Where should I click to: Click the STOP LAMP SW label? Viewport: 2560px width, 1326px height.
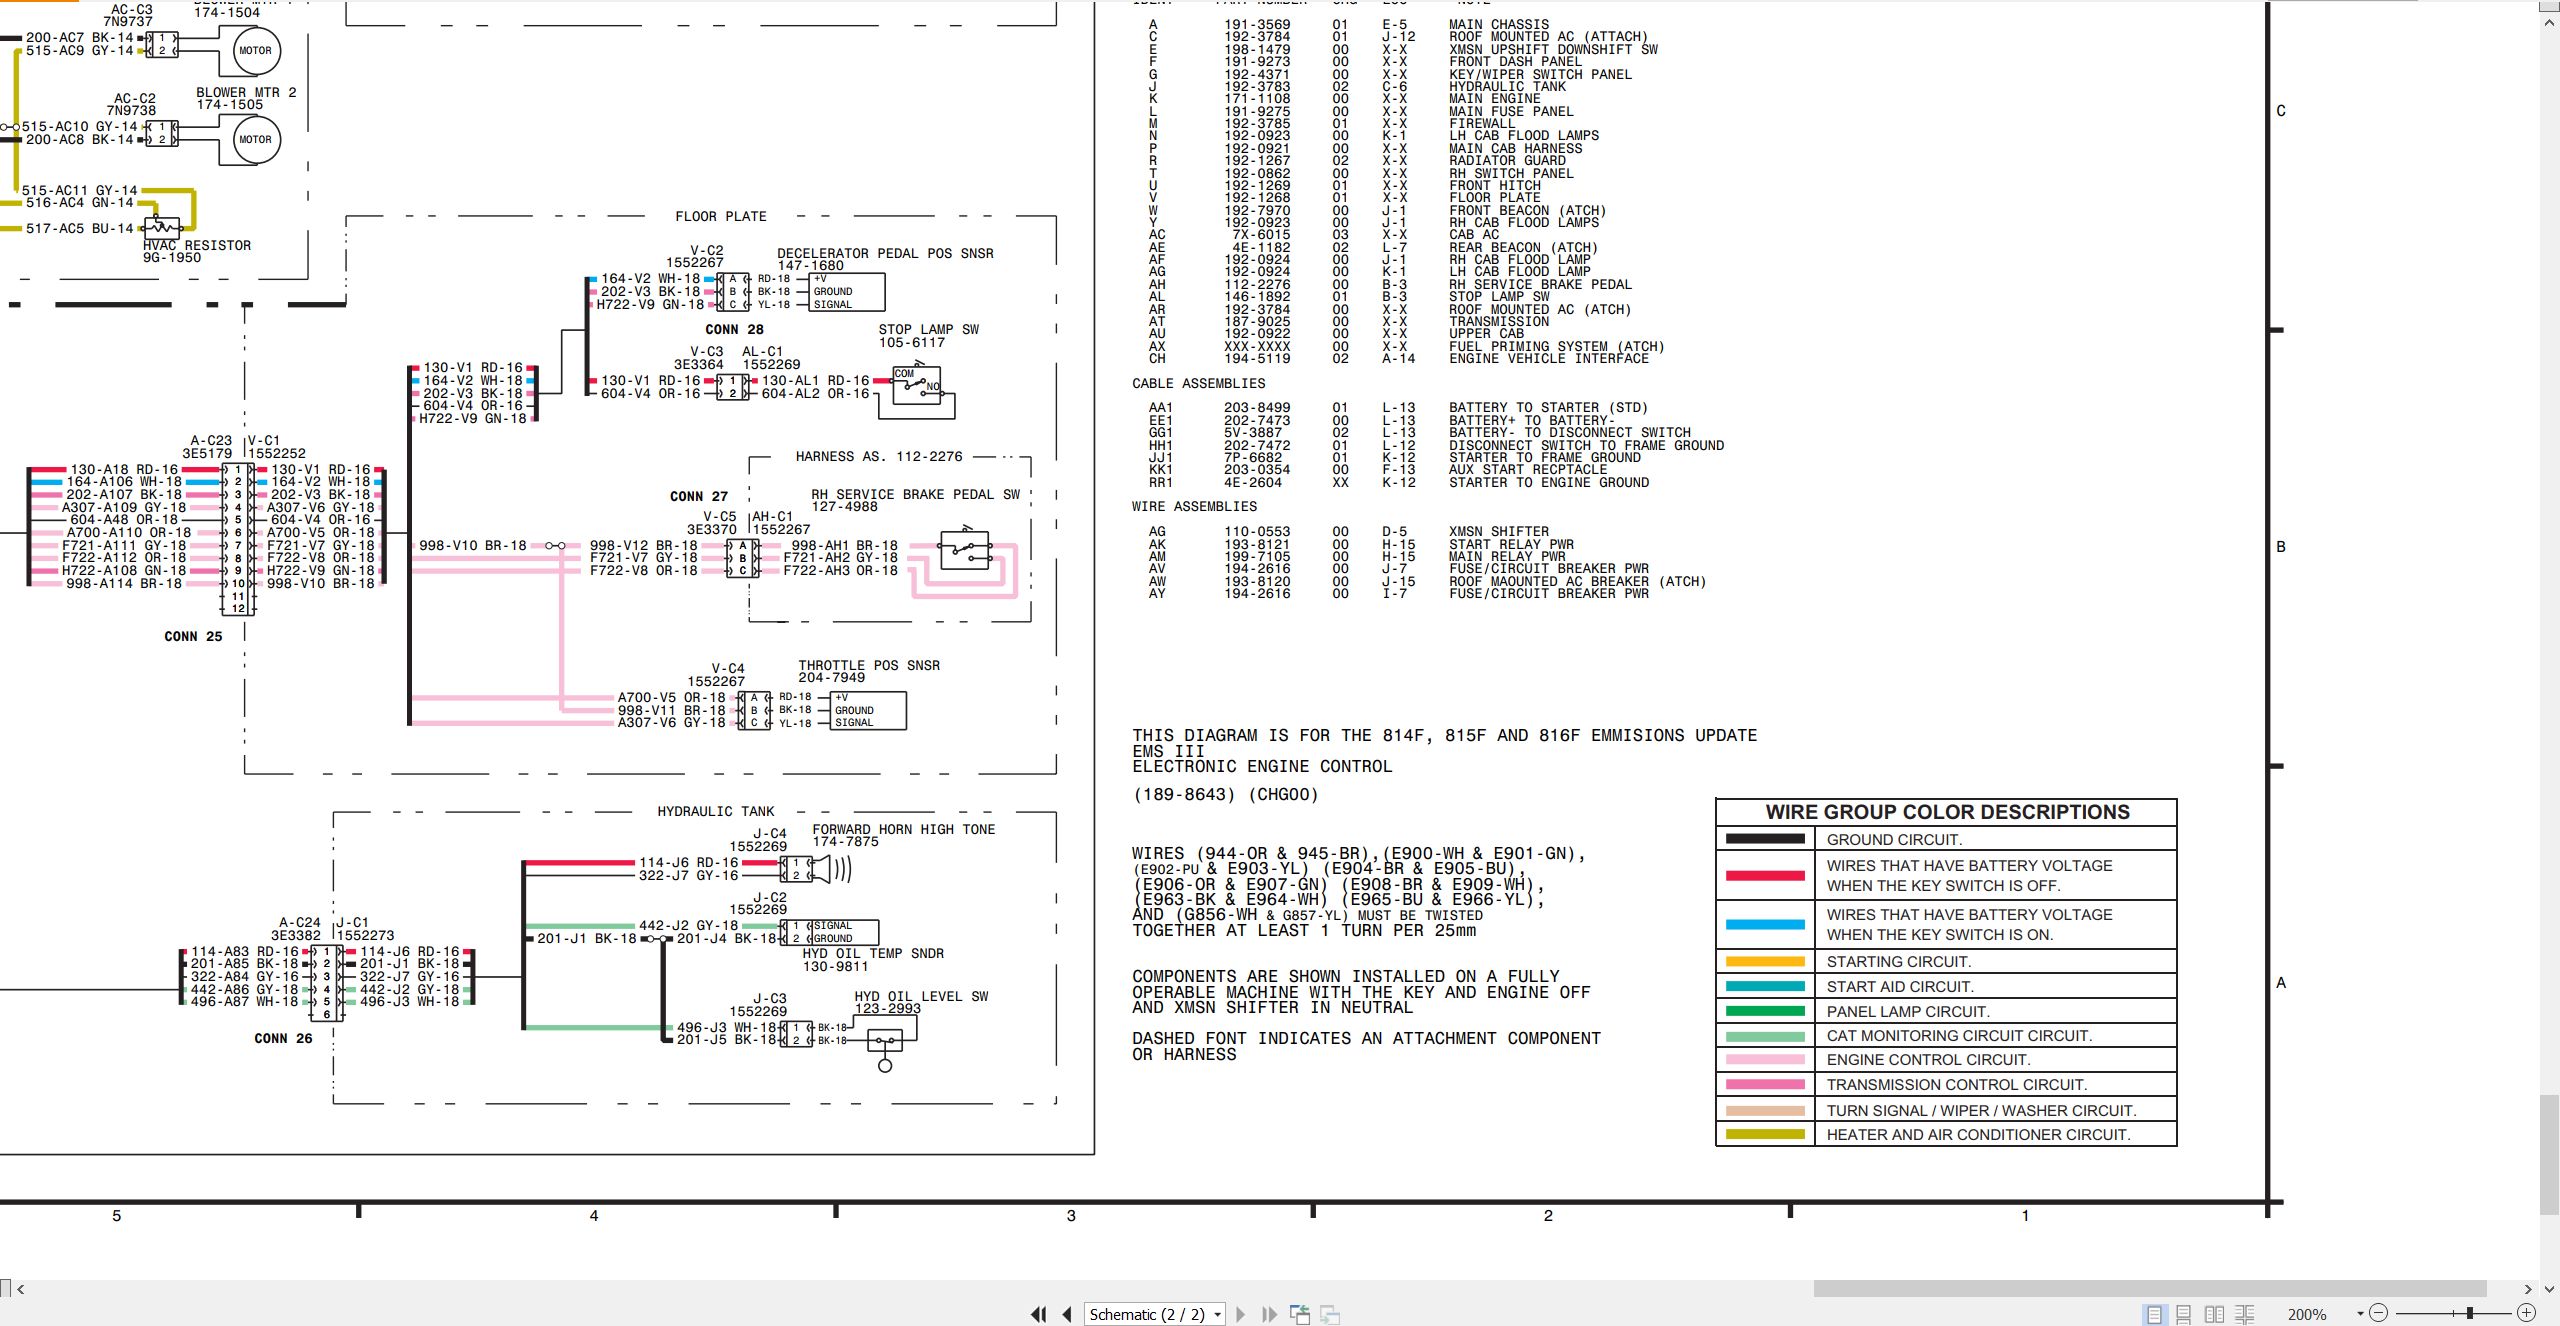(x=929, y=329)
